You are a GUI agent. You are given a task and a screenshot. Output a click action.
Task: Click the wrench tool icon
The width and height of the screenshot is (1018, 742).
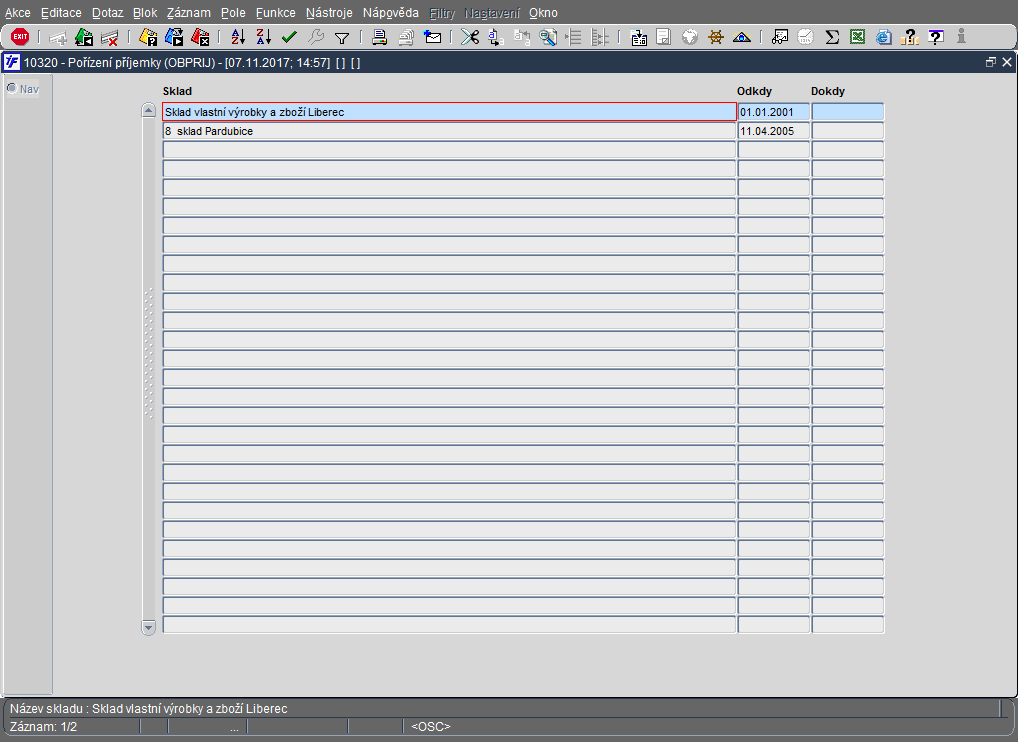pos(316,38)
